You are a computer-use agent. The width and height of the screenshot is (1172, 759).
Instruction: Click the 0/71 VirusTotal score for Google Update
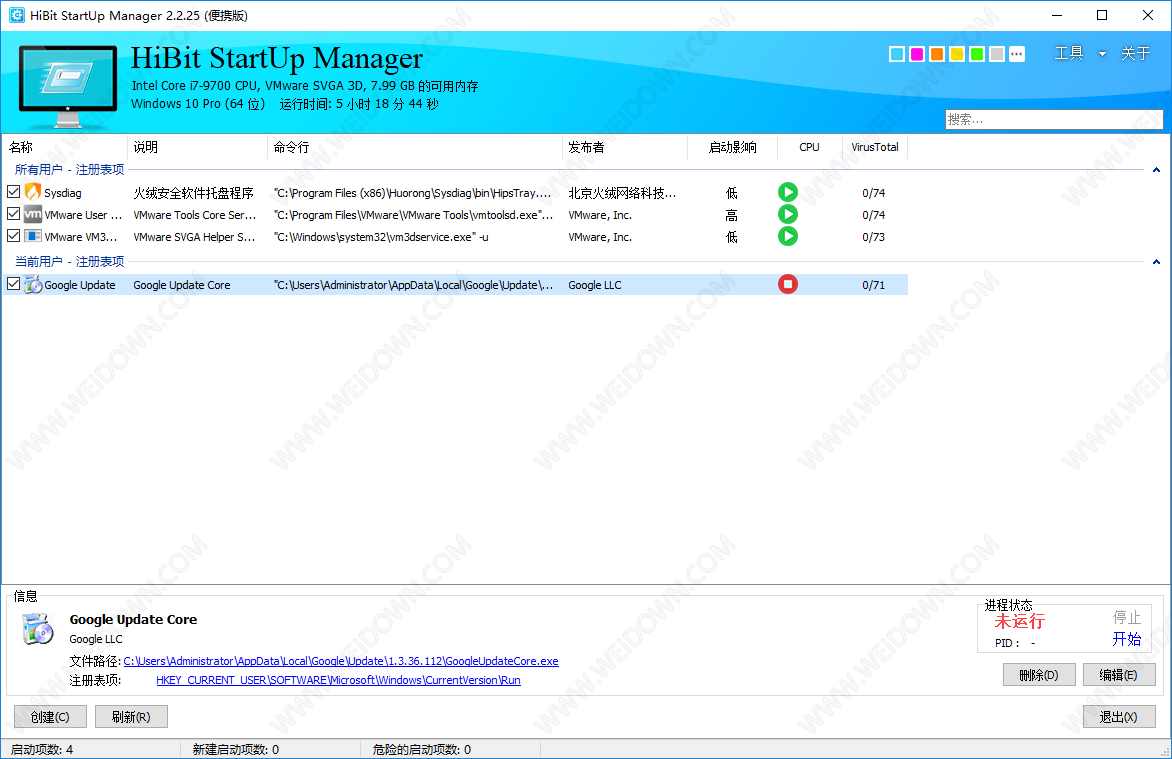(x=873, y=285)
